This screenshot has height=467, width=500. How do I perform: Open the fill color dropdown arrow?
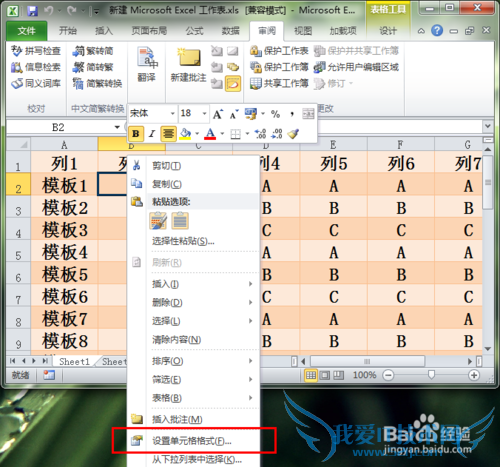(x=197, y=134)
